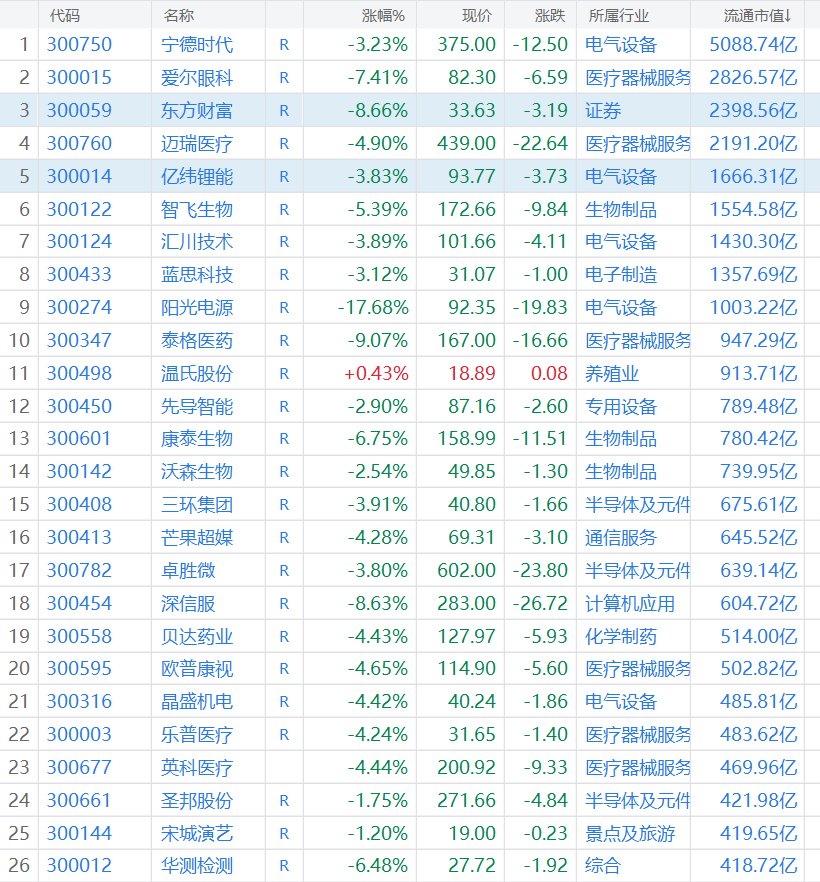Image resolution: width=820 pixels, height=882 pixels.
Task: Open stock code 300015
Action: point(79,78)
